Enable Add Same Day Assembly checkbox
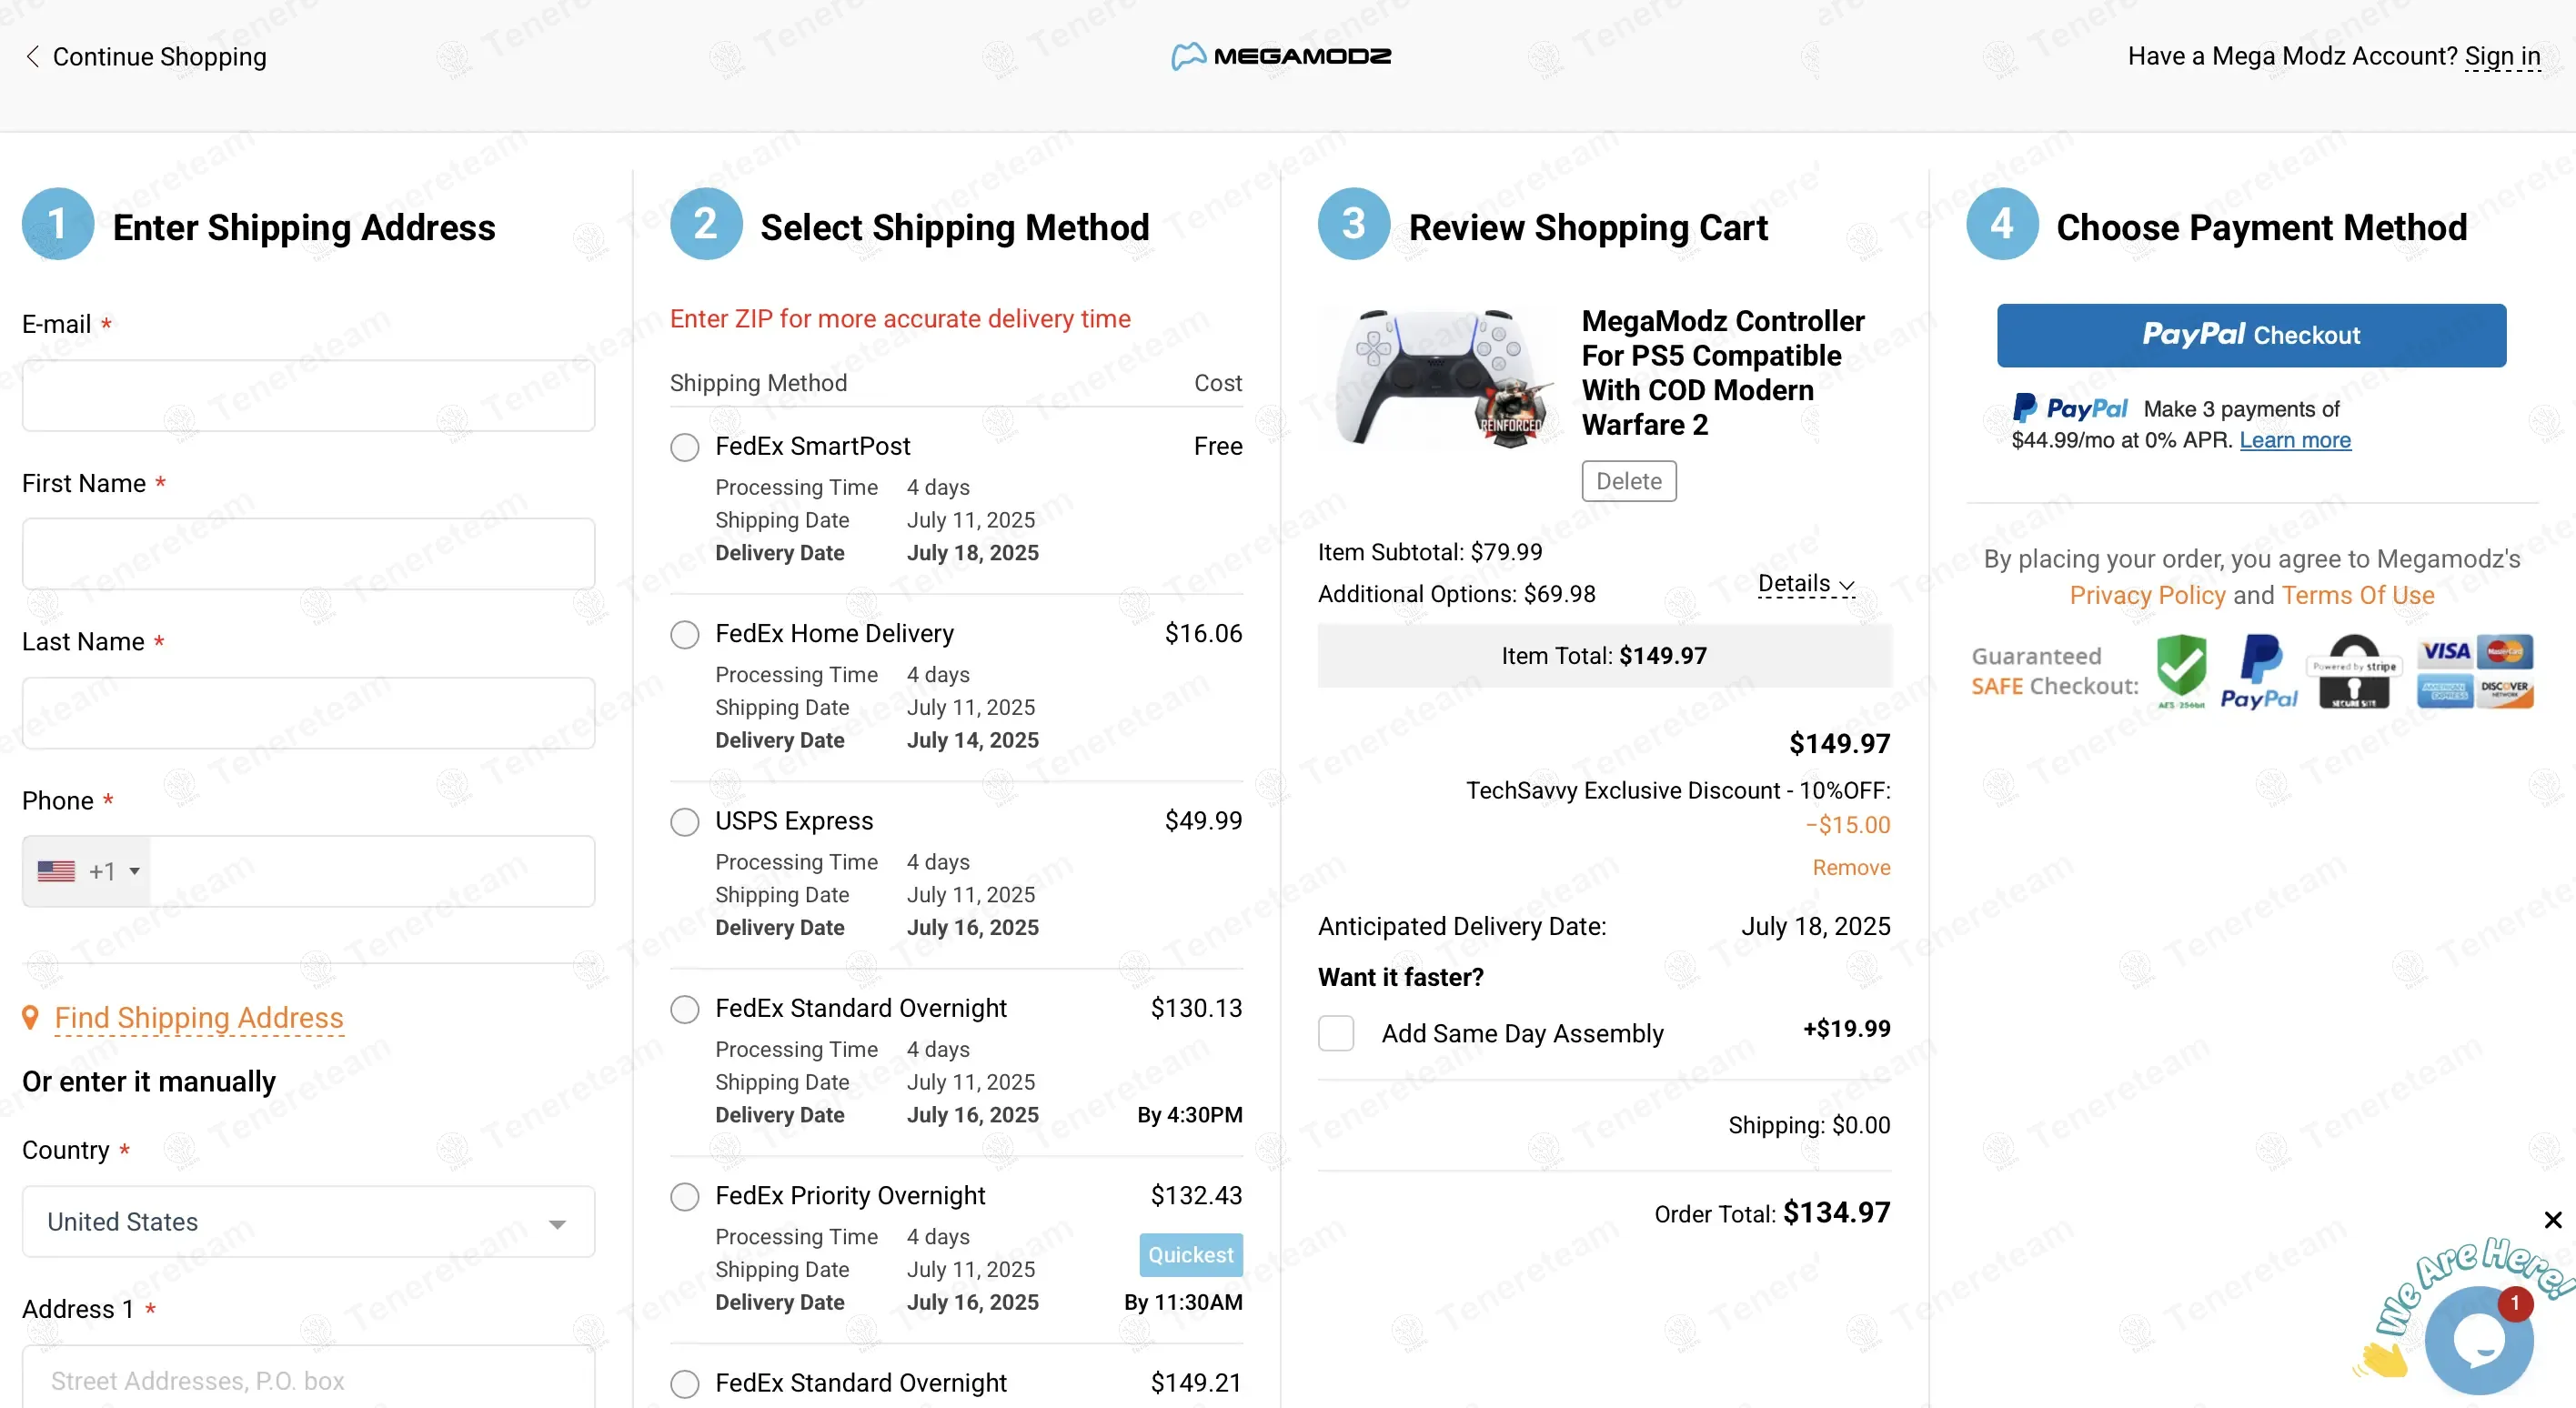Viewport: 2576px width, 1408px height. [x=1336, y=1033]
